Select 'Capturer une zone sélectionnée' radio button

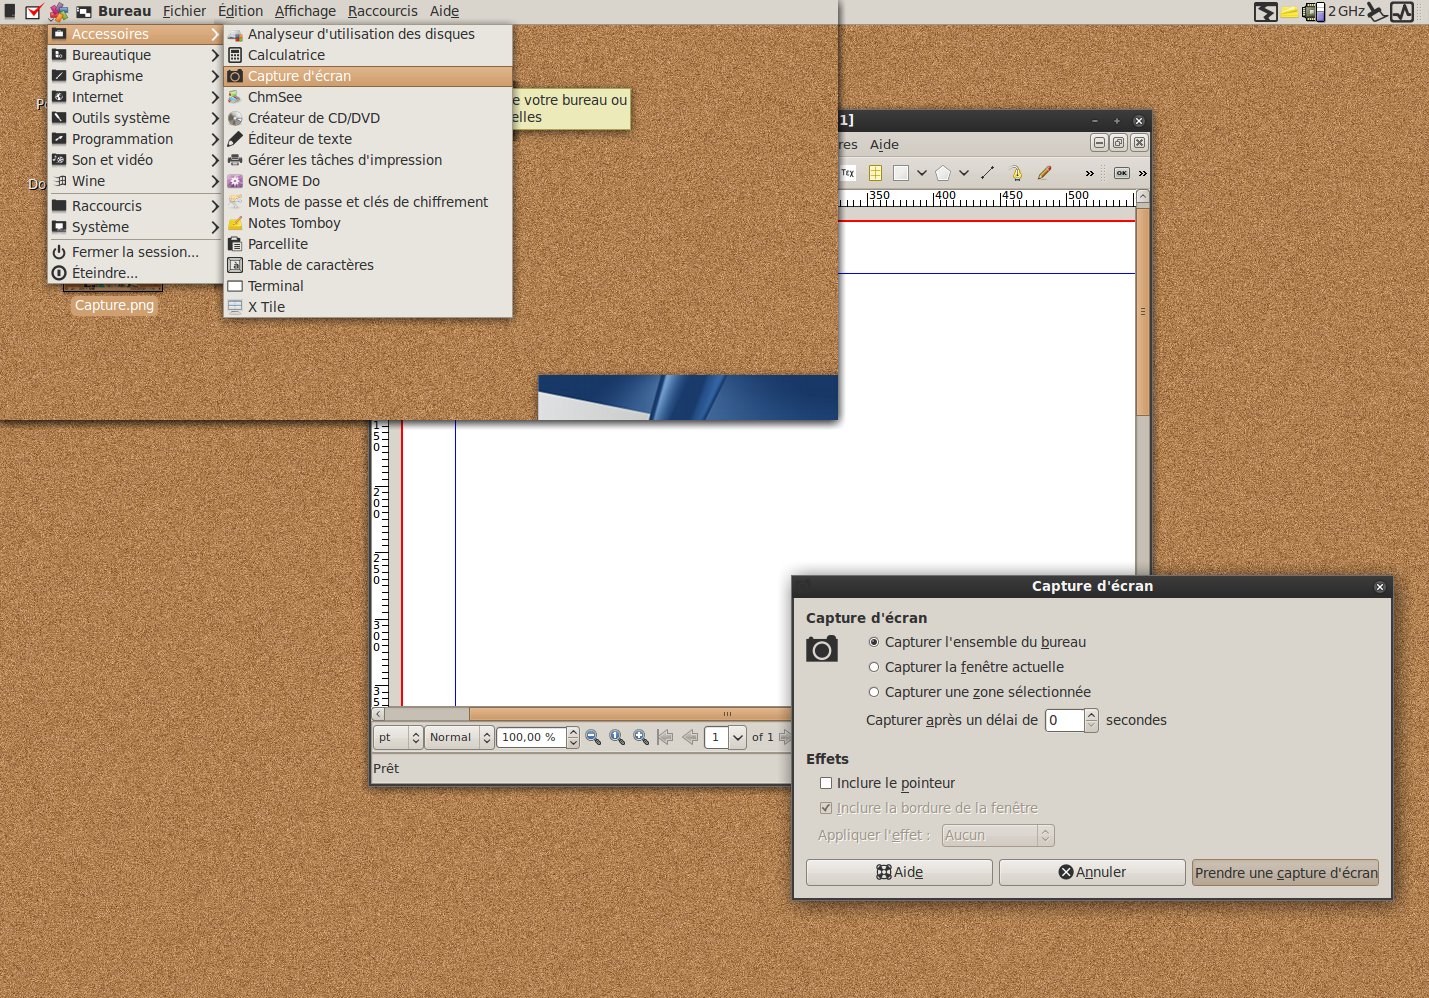[x=874, y=692]
